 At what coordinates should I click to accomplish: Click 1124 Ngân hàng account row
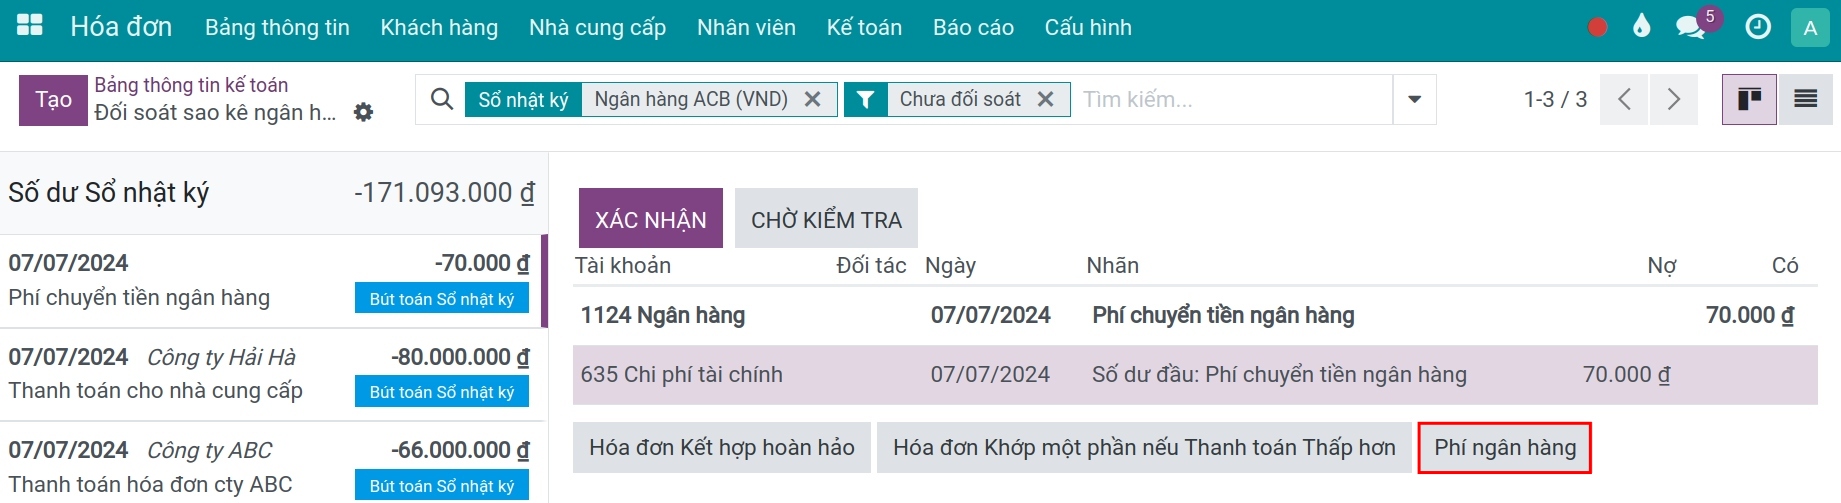[x=1195, y=315]
